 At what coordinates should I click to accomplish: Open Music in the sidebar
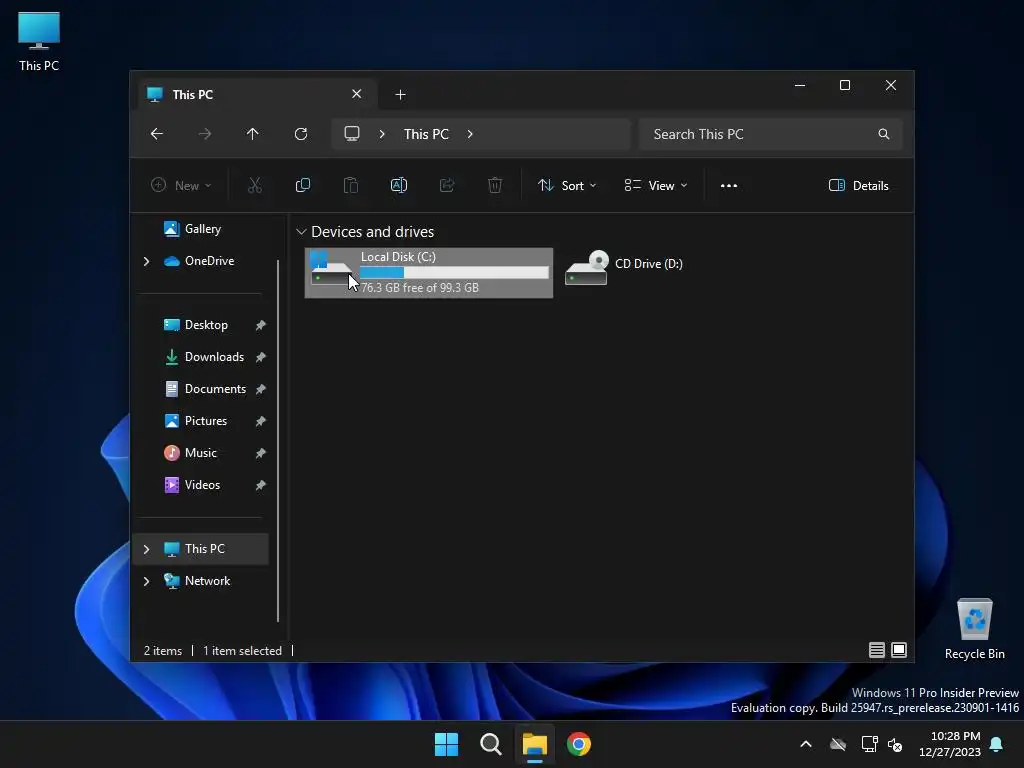[200, 453]
